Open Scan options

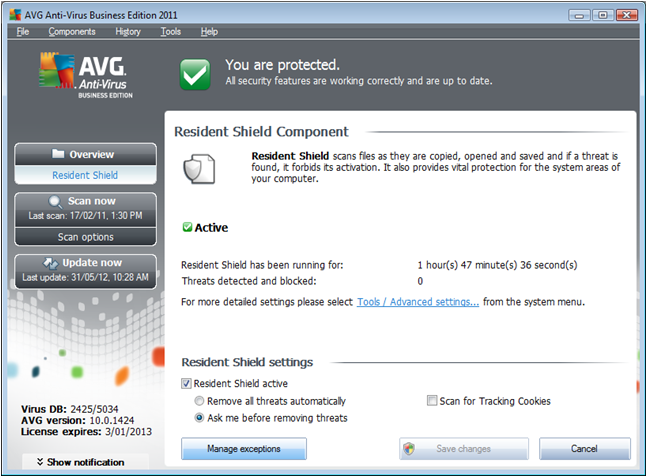click(85, 237)
